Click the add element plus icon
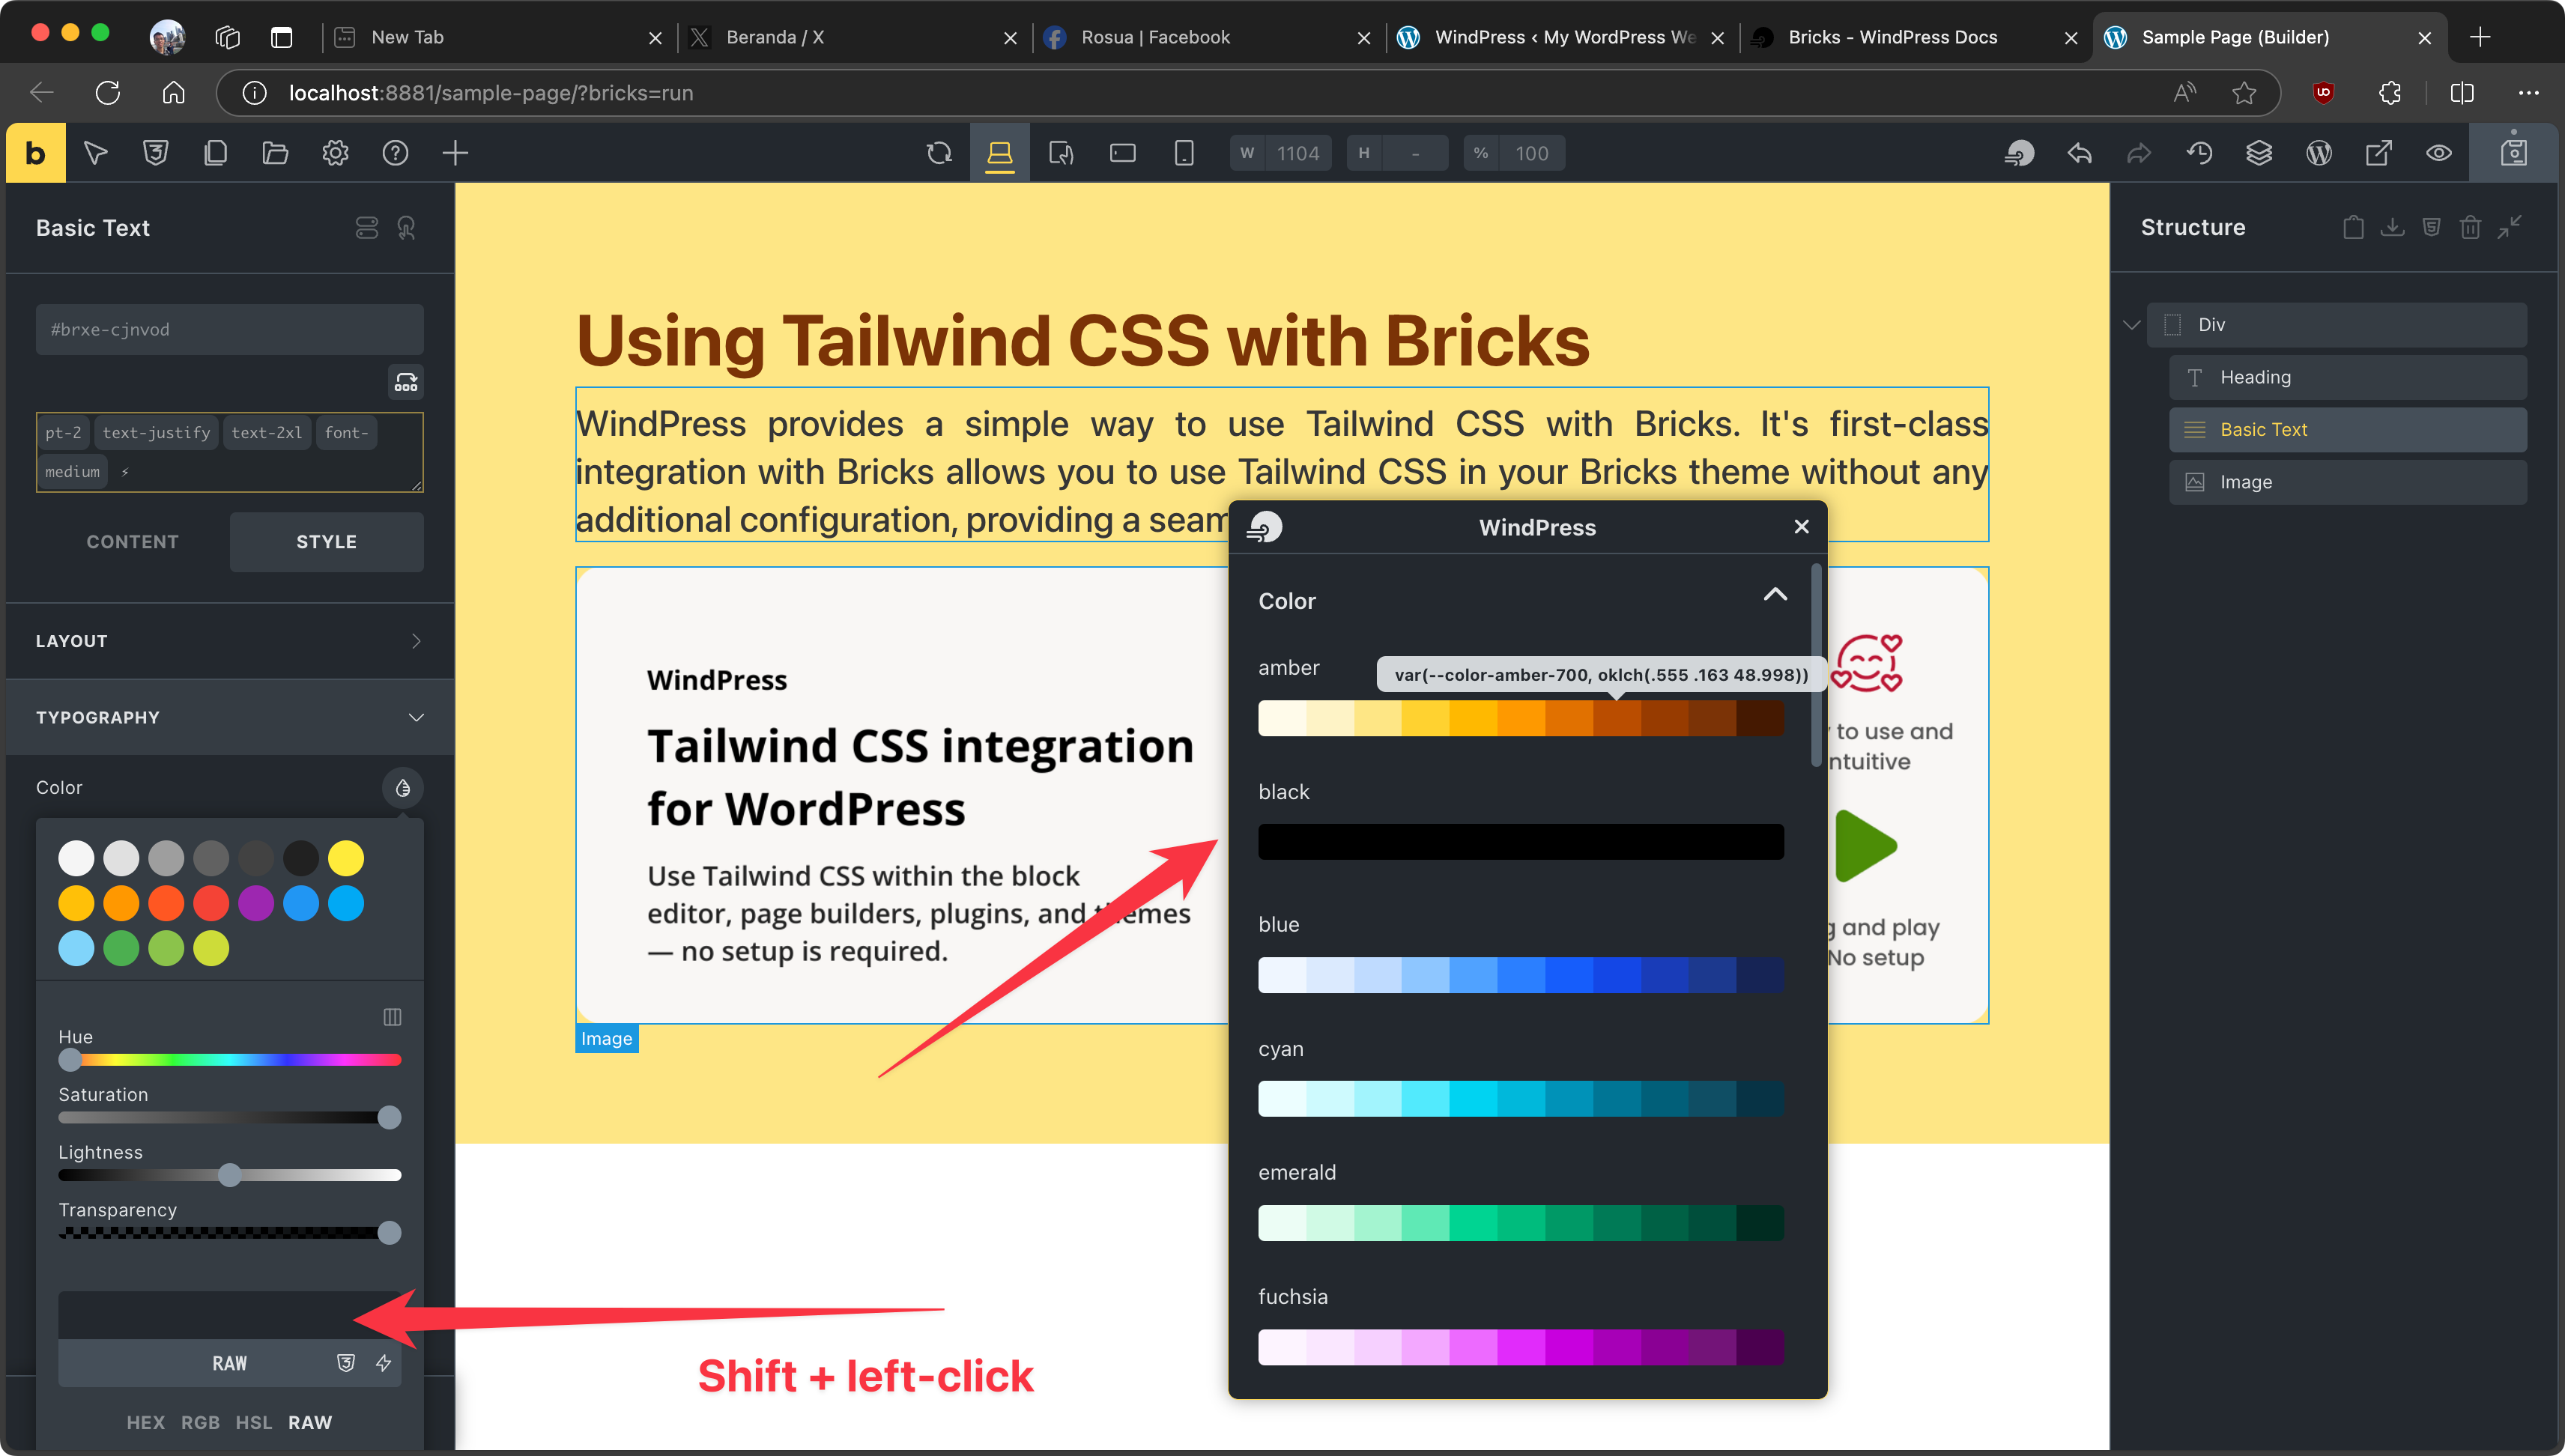Screen dimensions: 2565x1456 coord(455,153)
